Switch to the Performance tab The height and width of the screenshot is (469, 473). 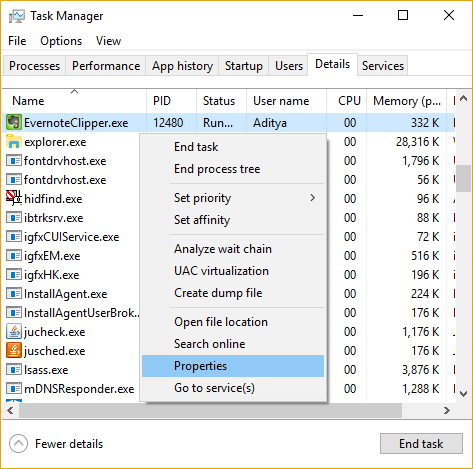coord(106,66)
